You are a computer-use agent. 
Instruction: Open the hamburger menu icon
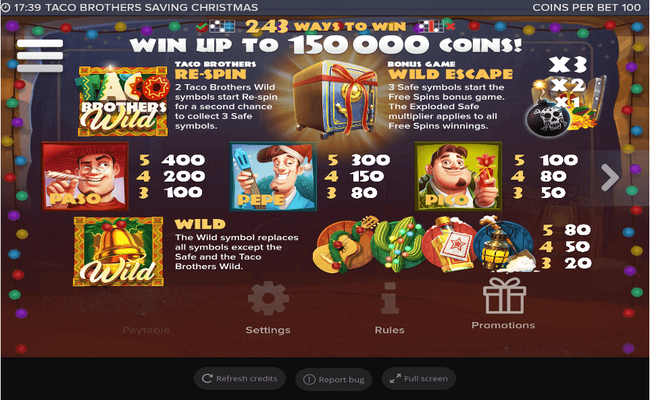pyautogui.click(x=40, y=56)
